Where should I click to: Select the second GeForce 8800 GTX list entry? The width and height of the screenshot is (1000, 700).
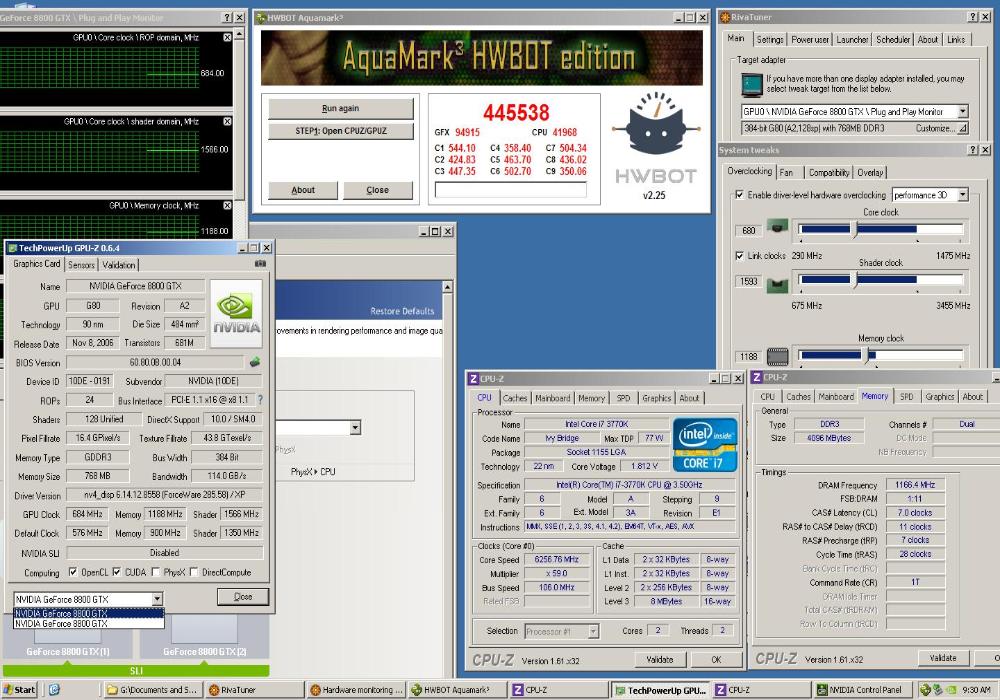pyautogui.click(x=89, y=623)
